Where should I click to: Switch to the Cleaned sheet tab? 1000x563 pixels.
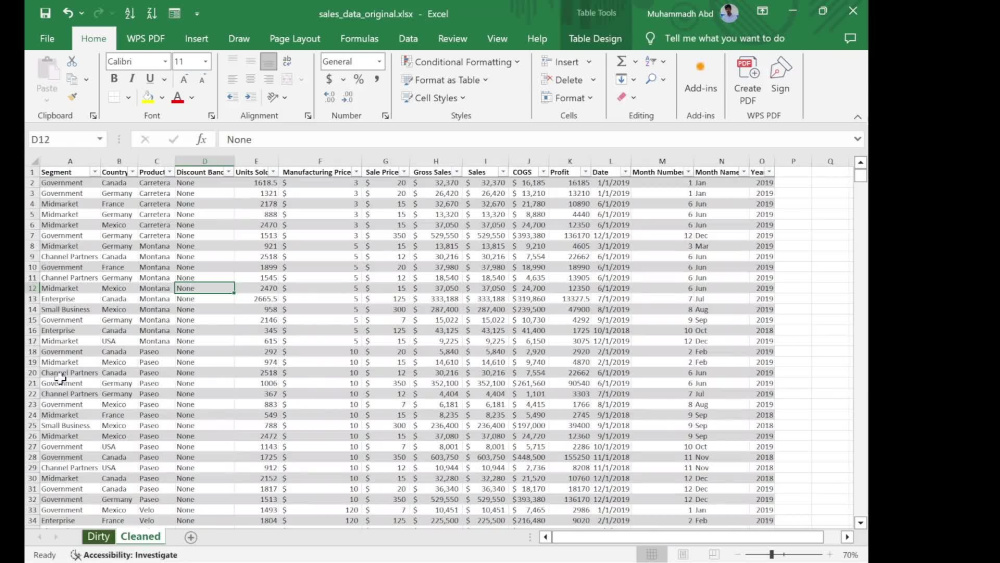[140, 536]
